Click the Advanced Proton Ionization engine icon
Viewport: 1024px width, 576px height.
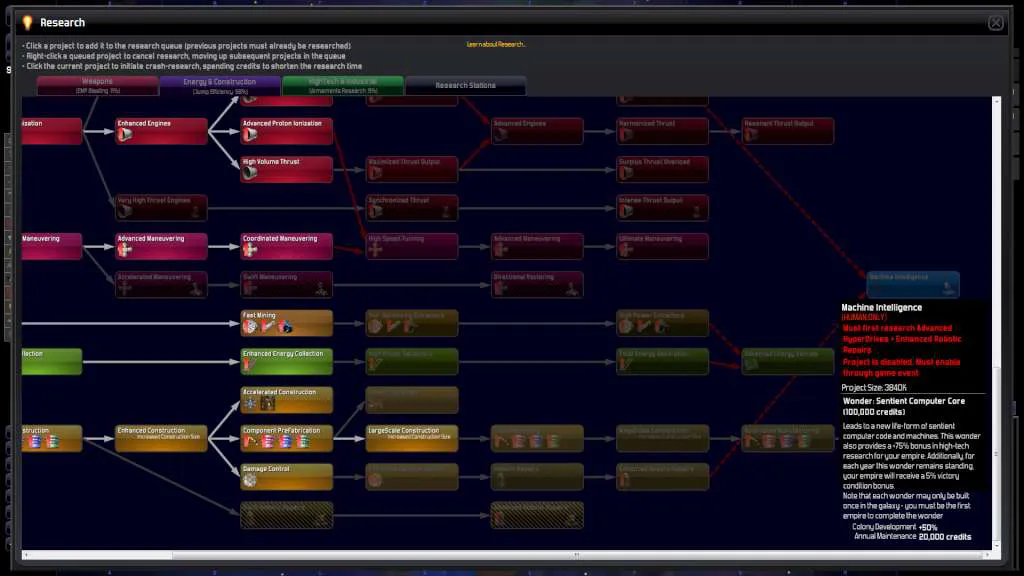[250, 135]
